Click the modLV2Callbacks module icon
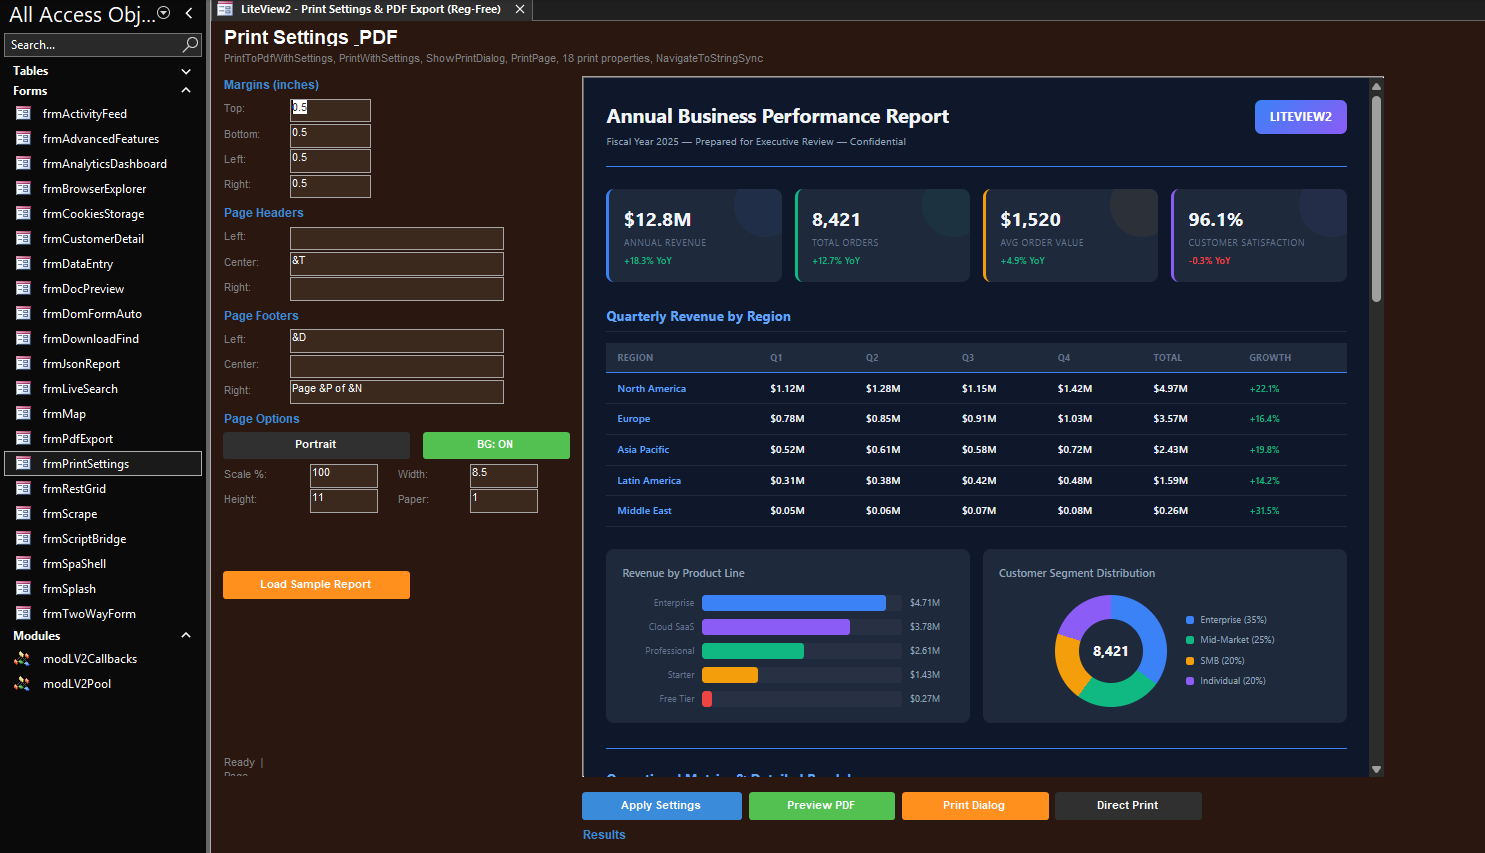 (x=22, y=658)
